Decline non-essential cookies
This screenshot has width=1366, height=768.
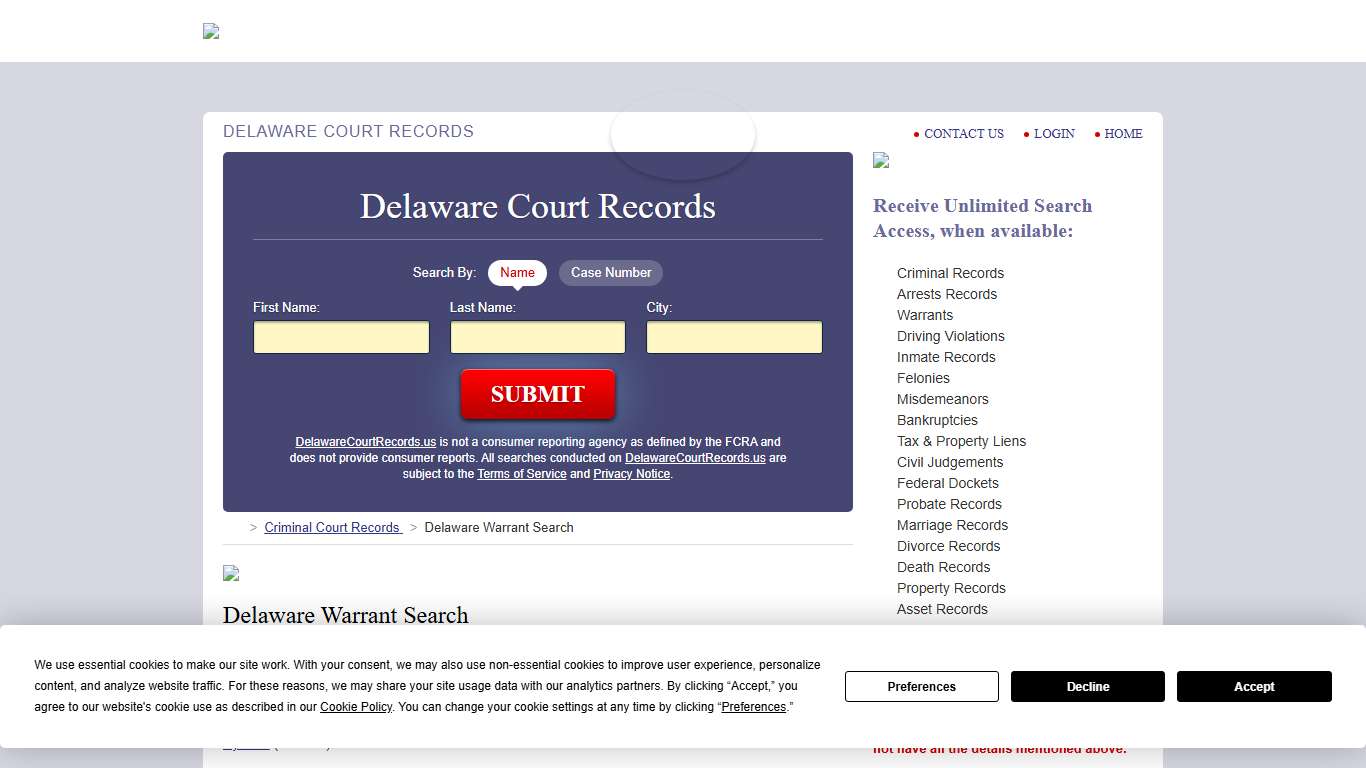click(1087, 686)
